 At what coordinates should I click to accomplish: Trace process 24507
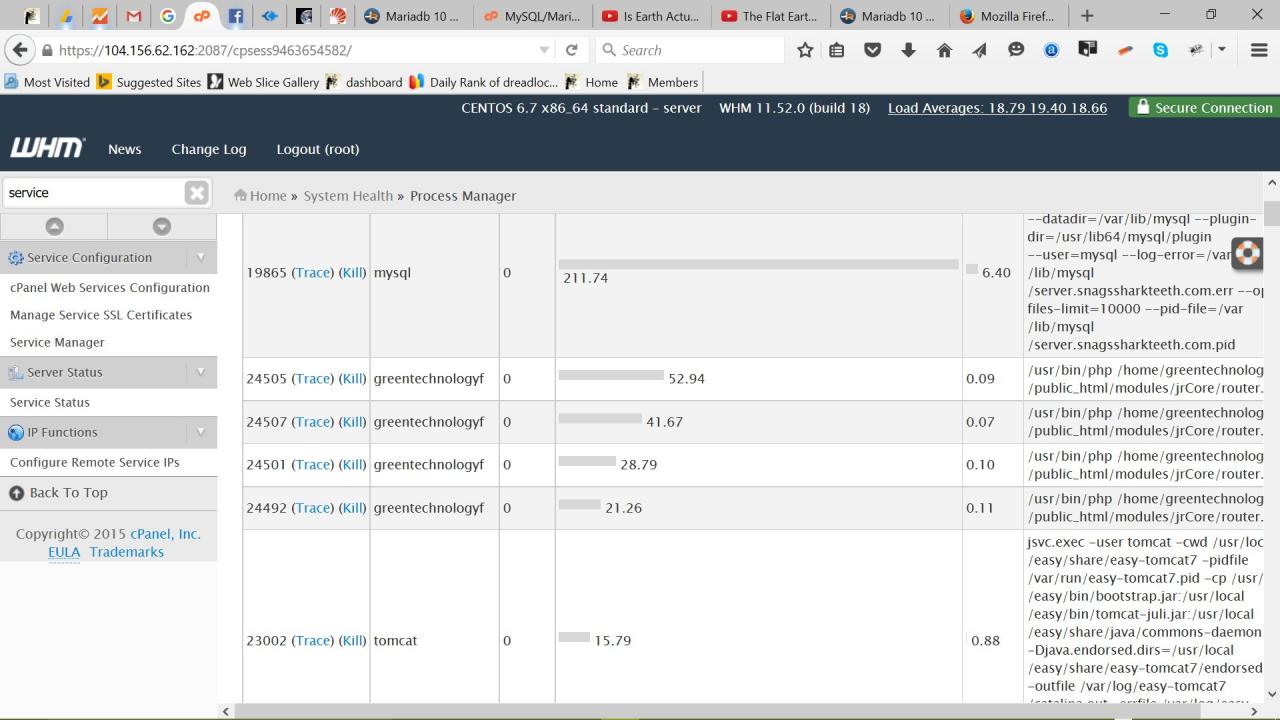coord(313,422)
